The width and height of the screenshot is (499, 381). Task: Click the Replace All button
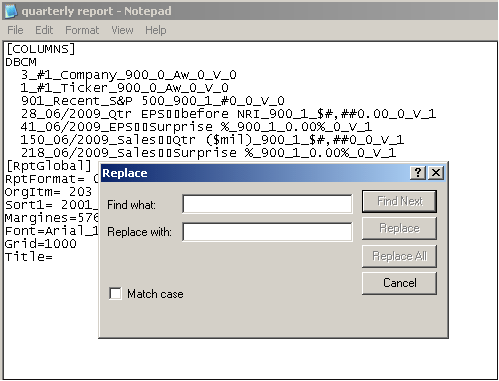coord(399,256)
